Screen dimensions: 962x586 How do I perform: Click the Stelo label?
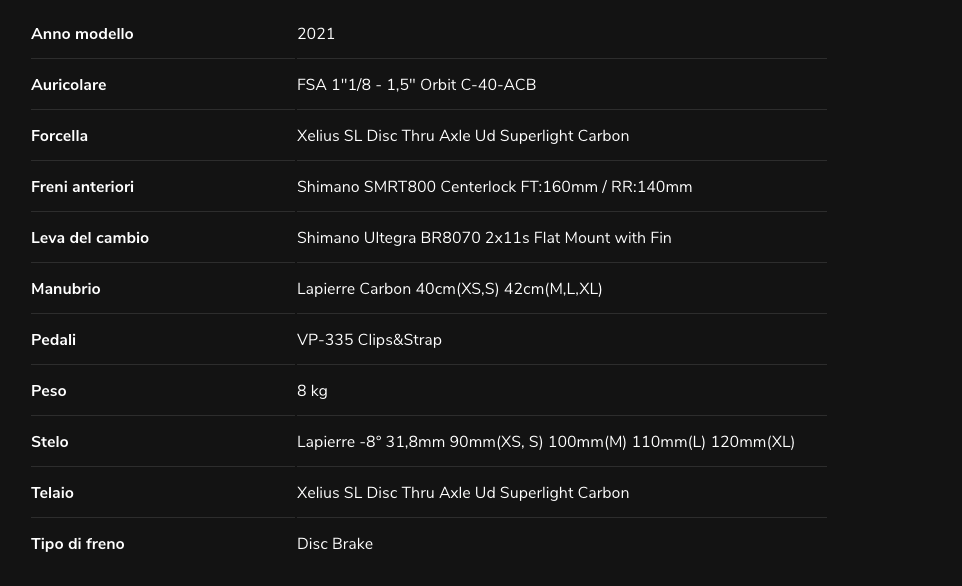(x=50, y=442)
